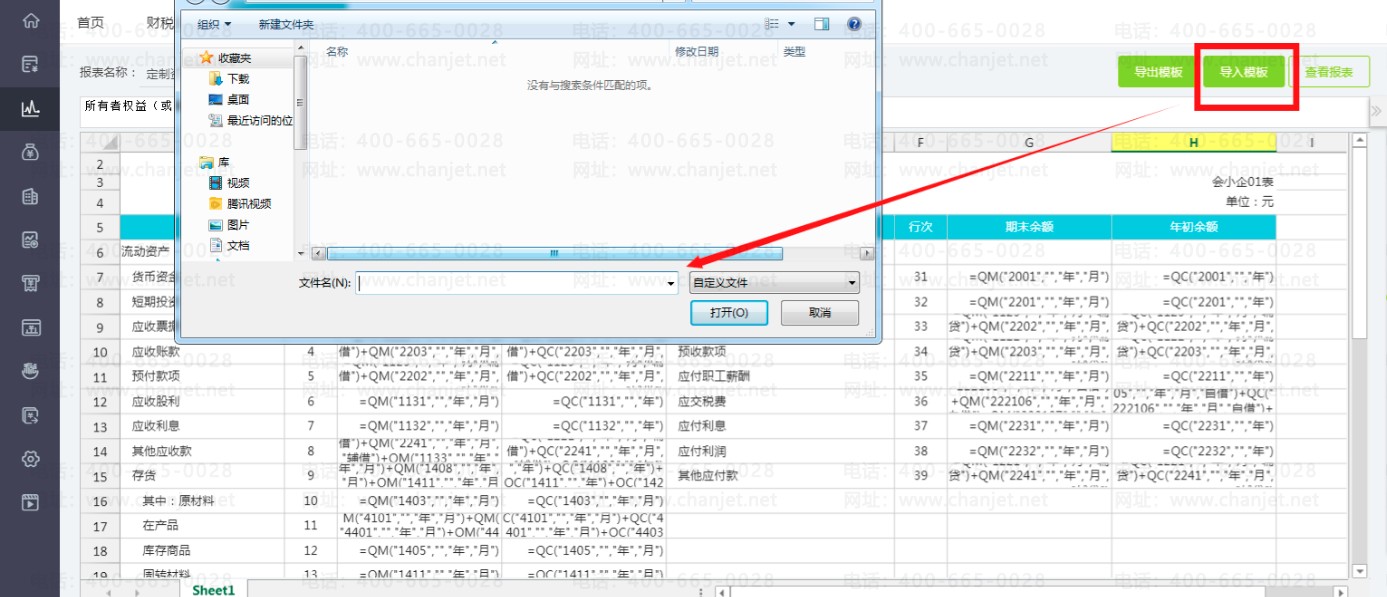Image resolution: width=1387 pixels, height=597 pixels.
Task: Select spreadsheet column F header
Action: [x=921, y=143]
